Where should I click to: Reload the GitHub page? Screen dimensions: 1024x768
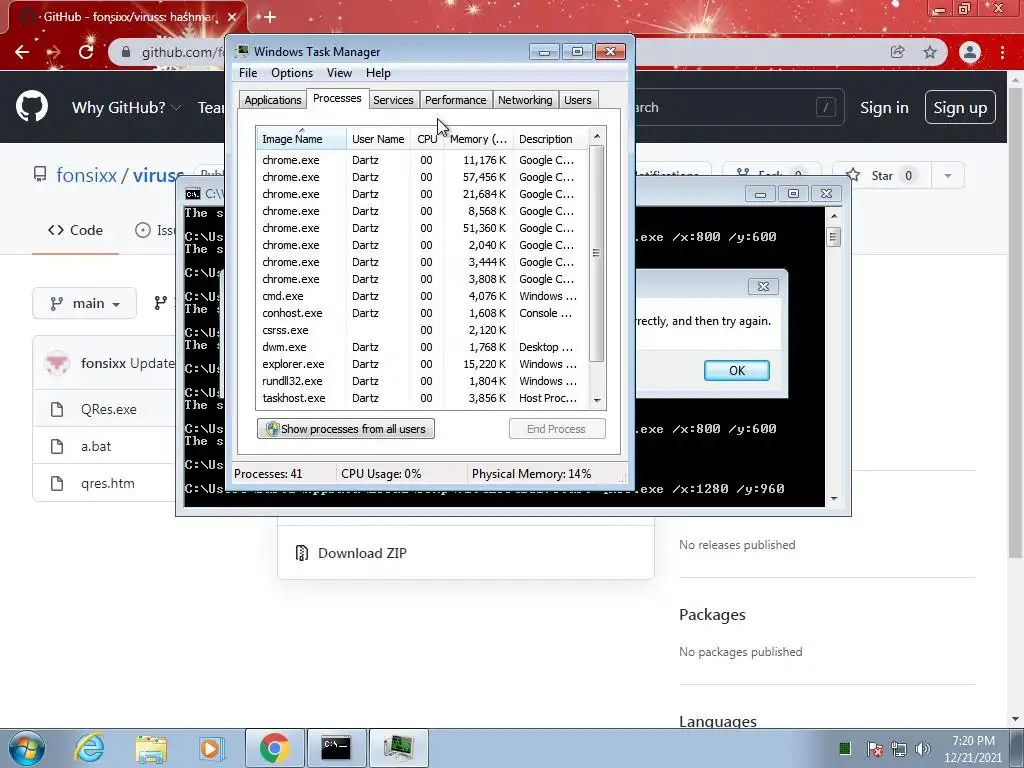[86, 52]
